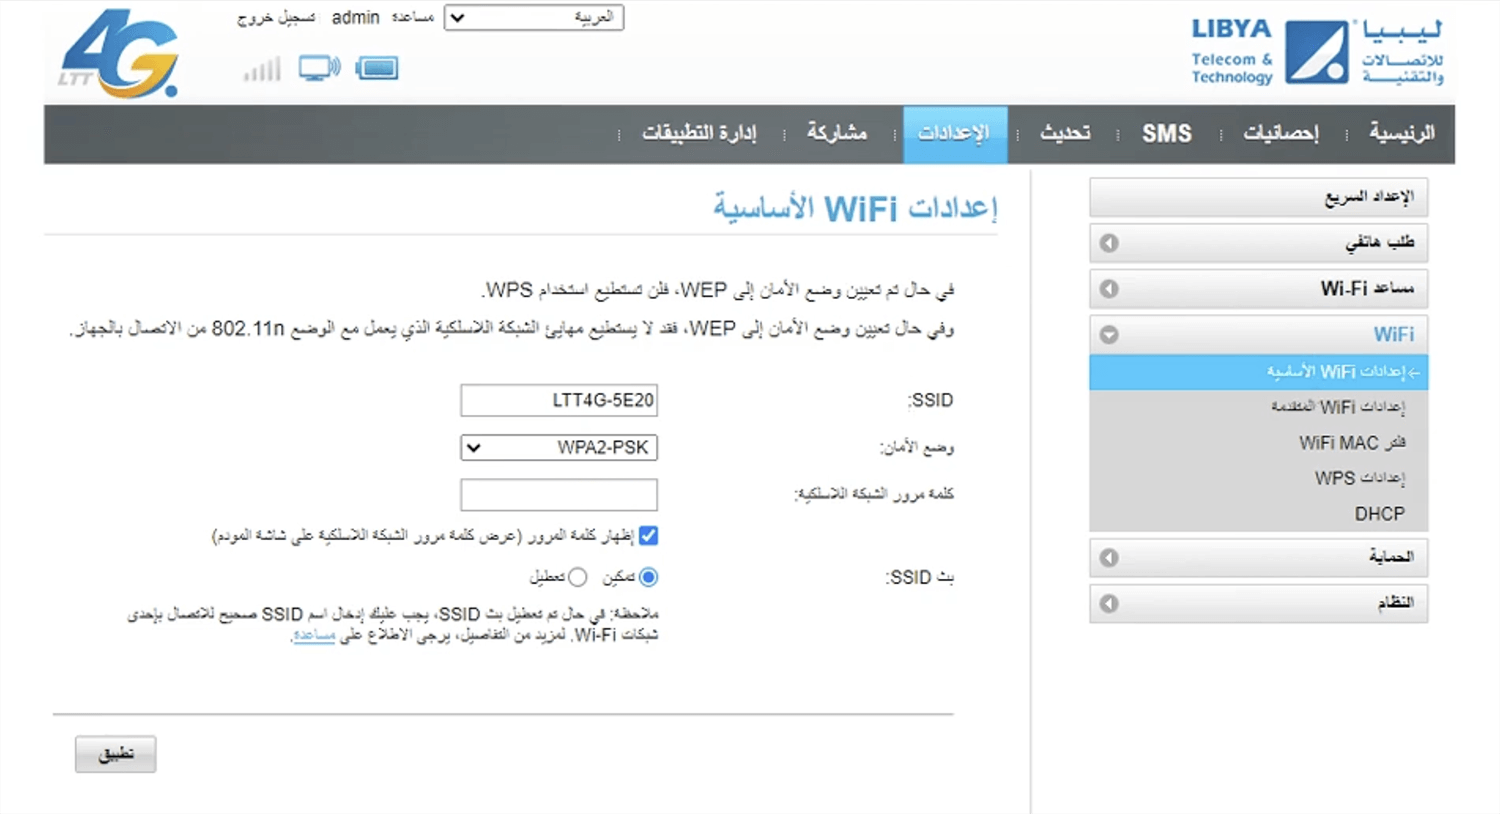Open the SMS tab
The image size is (1500, 814).
click(1166, 134)
